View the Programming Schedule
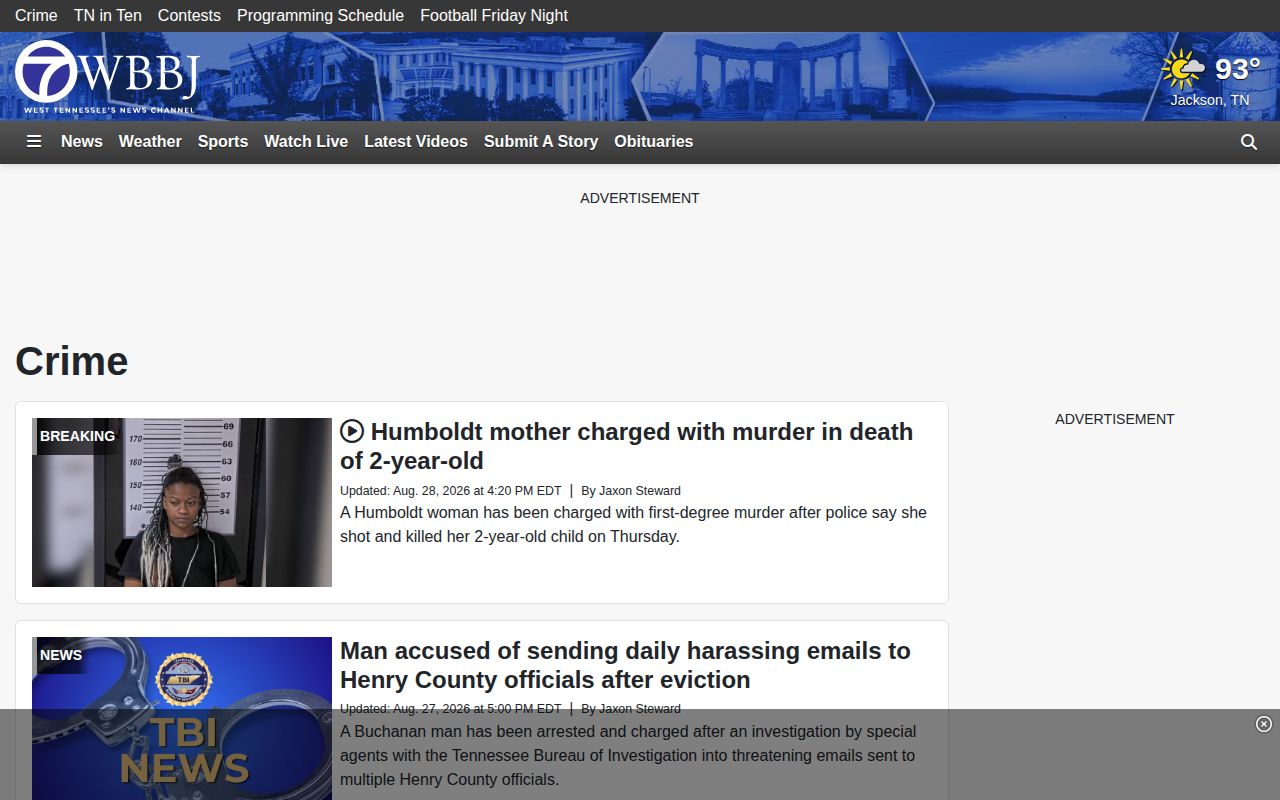This screenshot has height=800, width=1280. click(x=320, y=15)
